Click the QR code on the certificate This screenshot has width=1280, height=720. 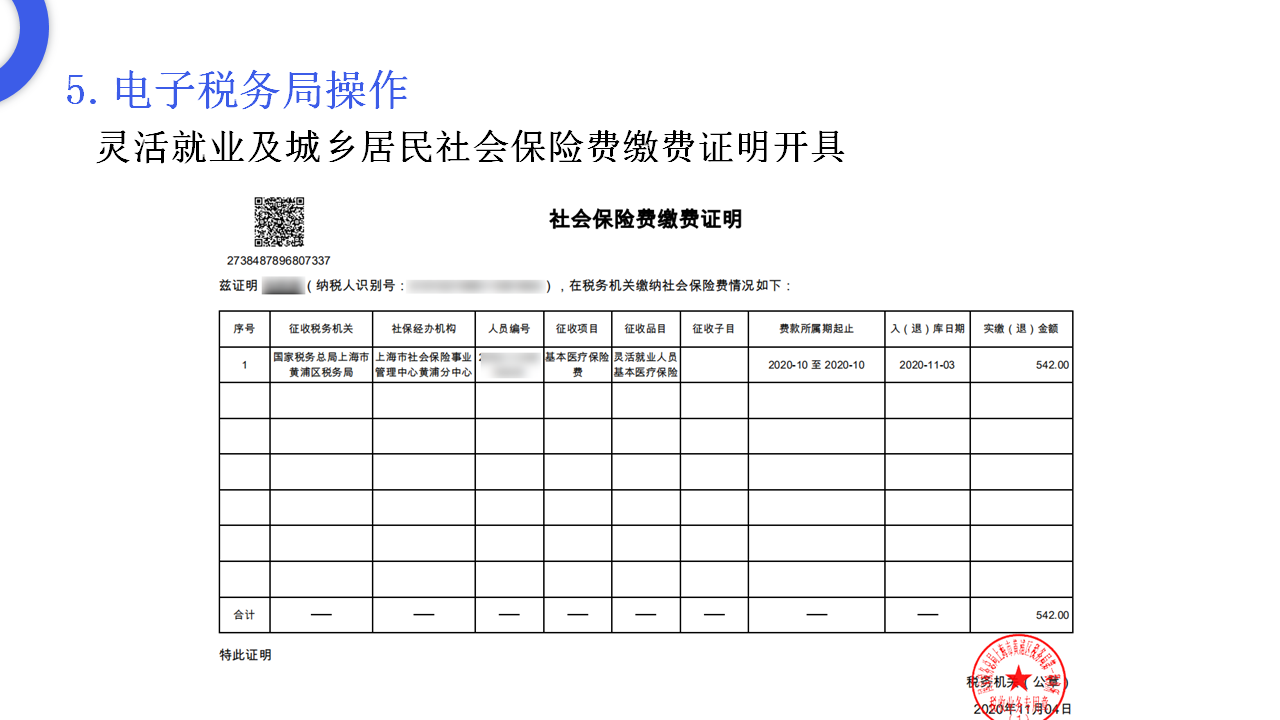279,222
